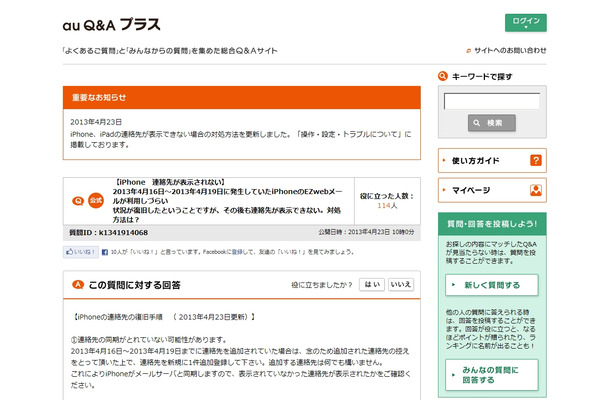Screen dimensions: 610x400
Task: Click the 公式 official badge icon
Action: [x=96, y=200]
